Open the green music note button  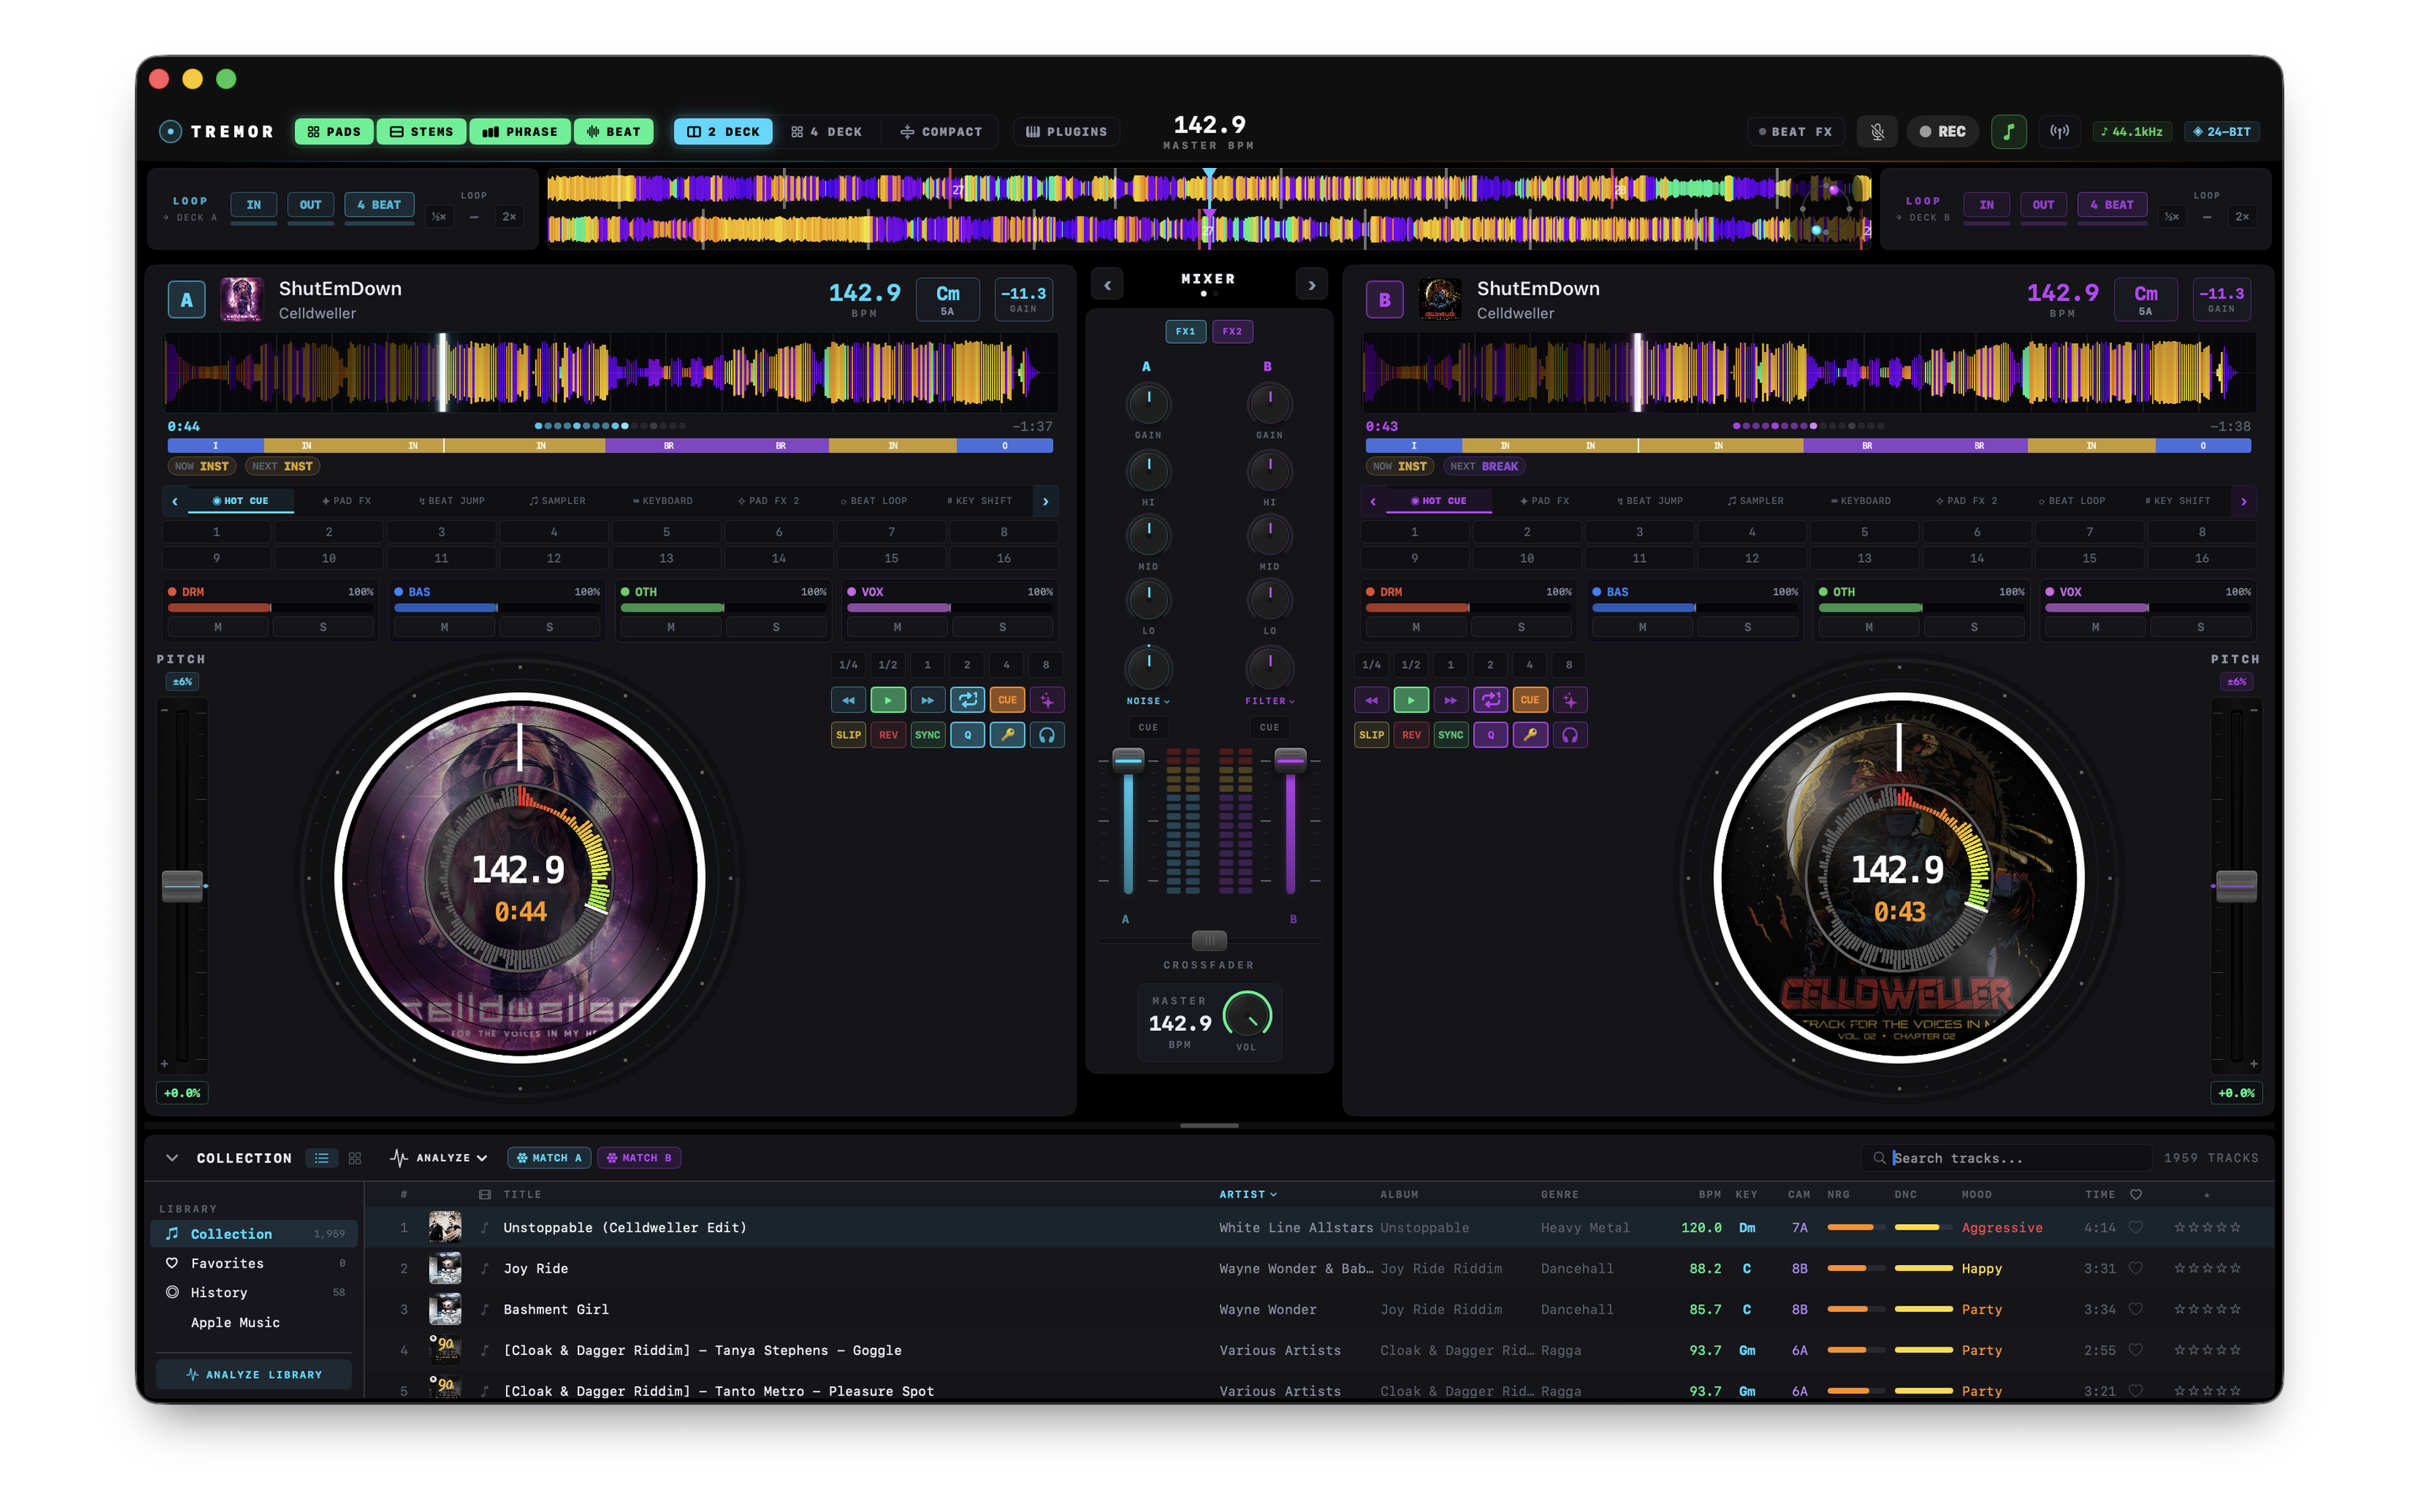(2008, 131)
